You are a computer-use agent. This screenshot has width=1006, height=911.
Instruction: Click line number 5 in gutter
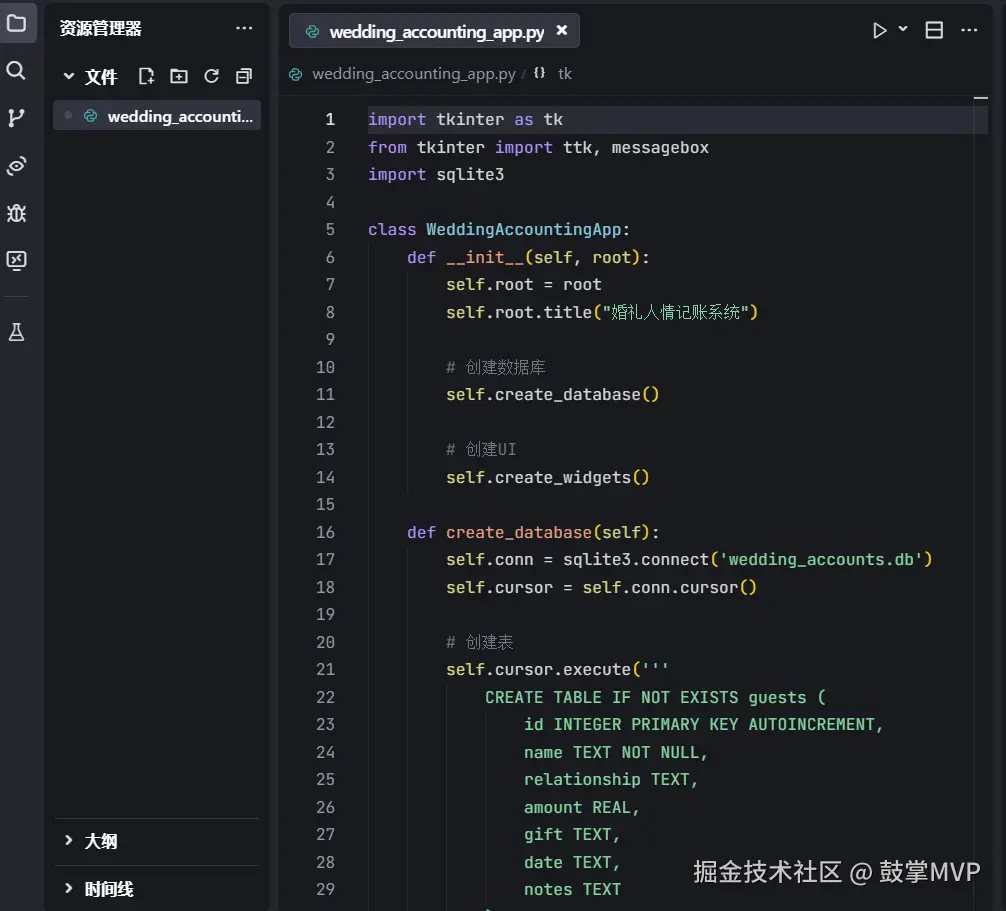[330, 230]
